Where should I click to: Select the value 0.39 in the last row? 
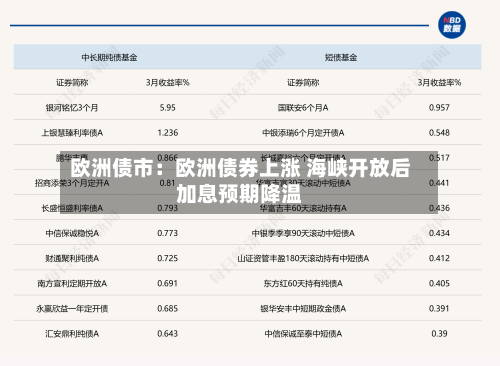click(x=439, y=333)
